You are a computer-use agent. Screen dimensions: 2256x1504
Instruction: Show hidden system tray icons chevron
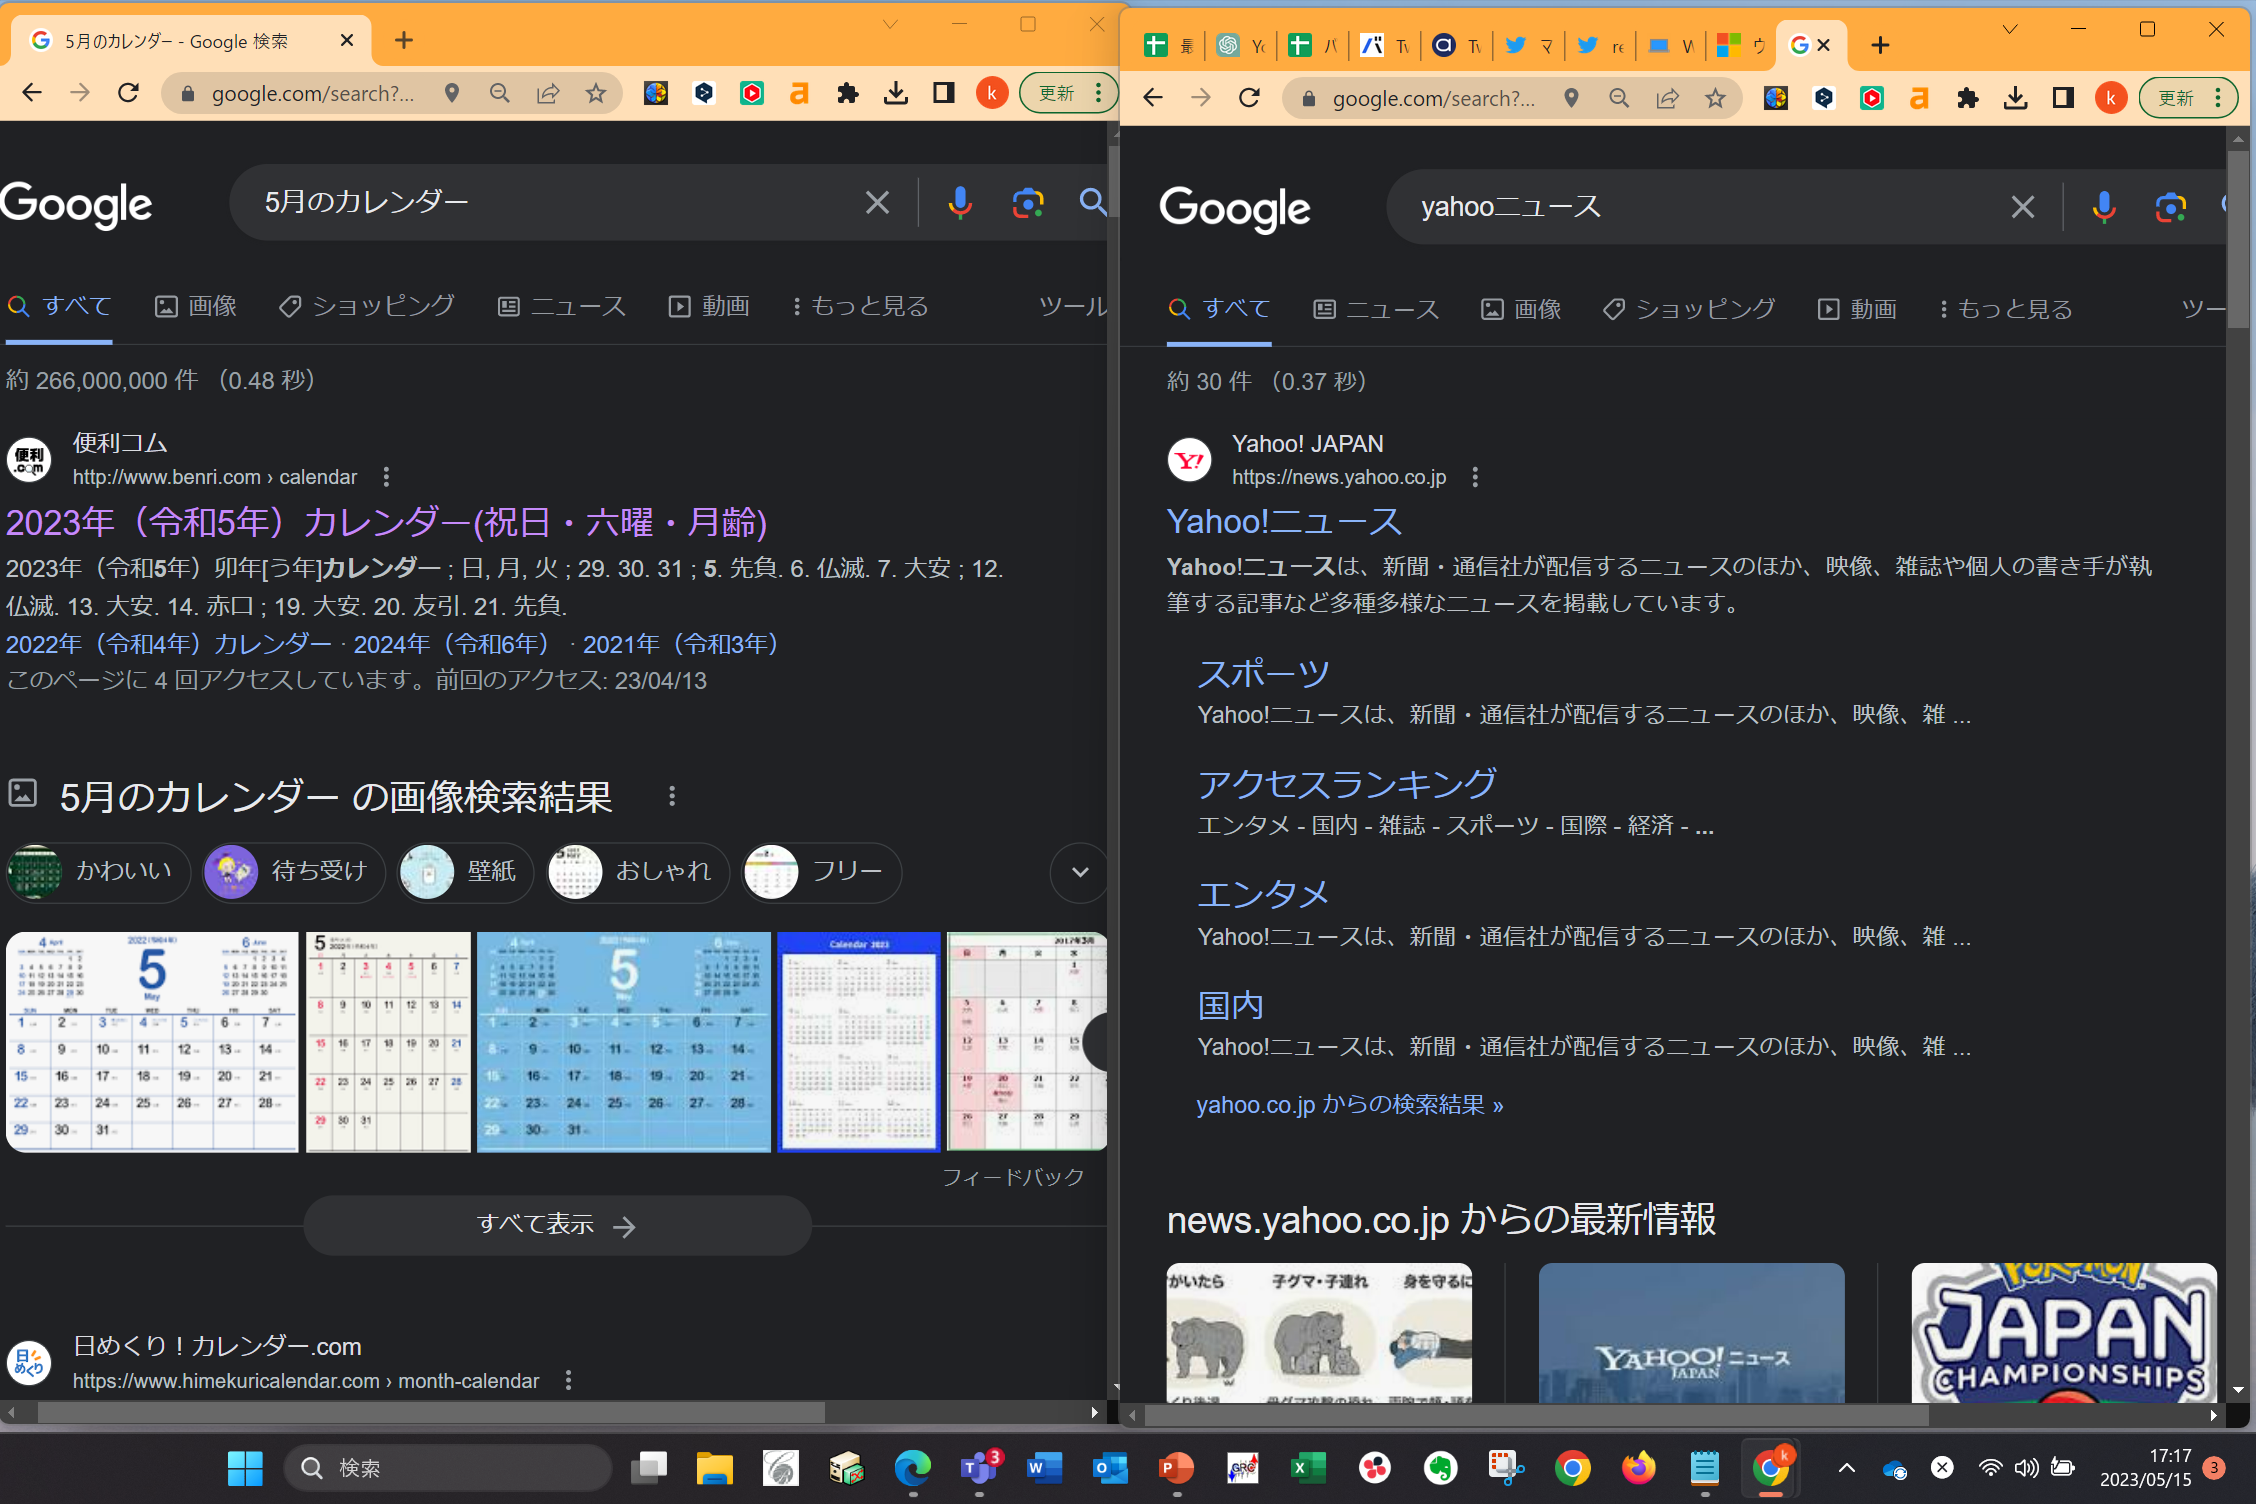(1847, 1467)
